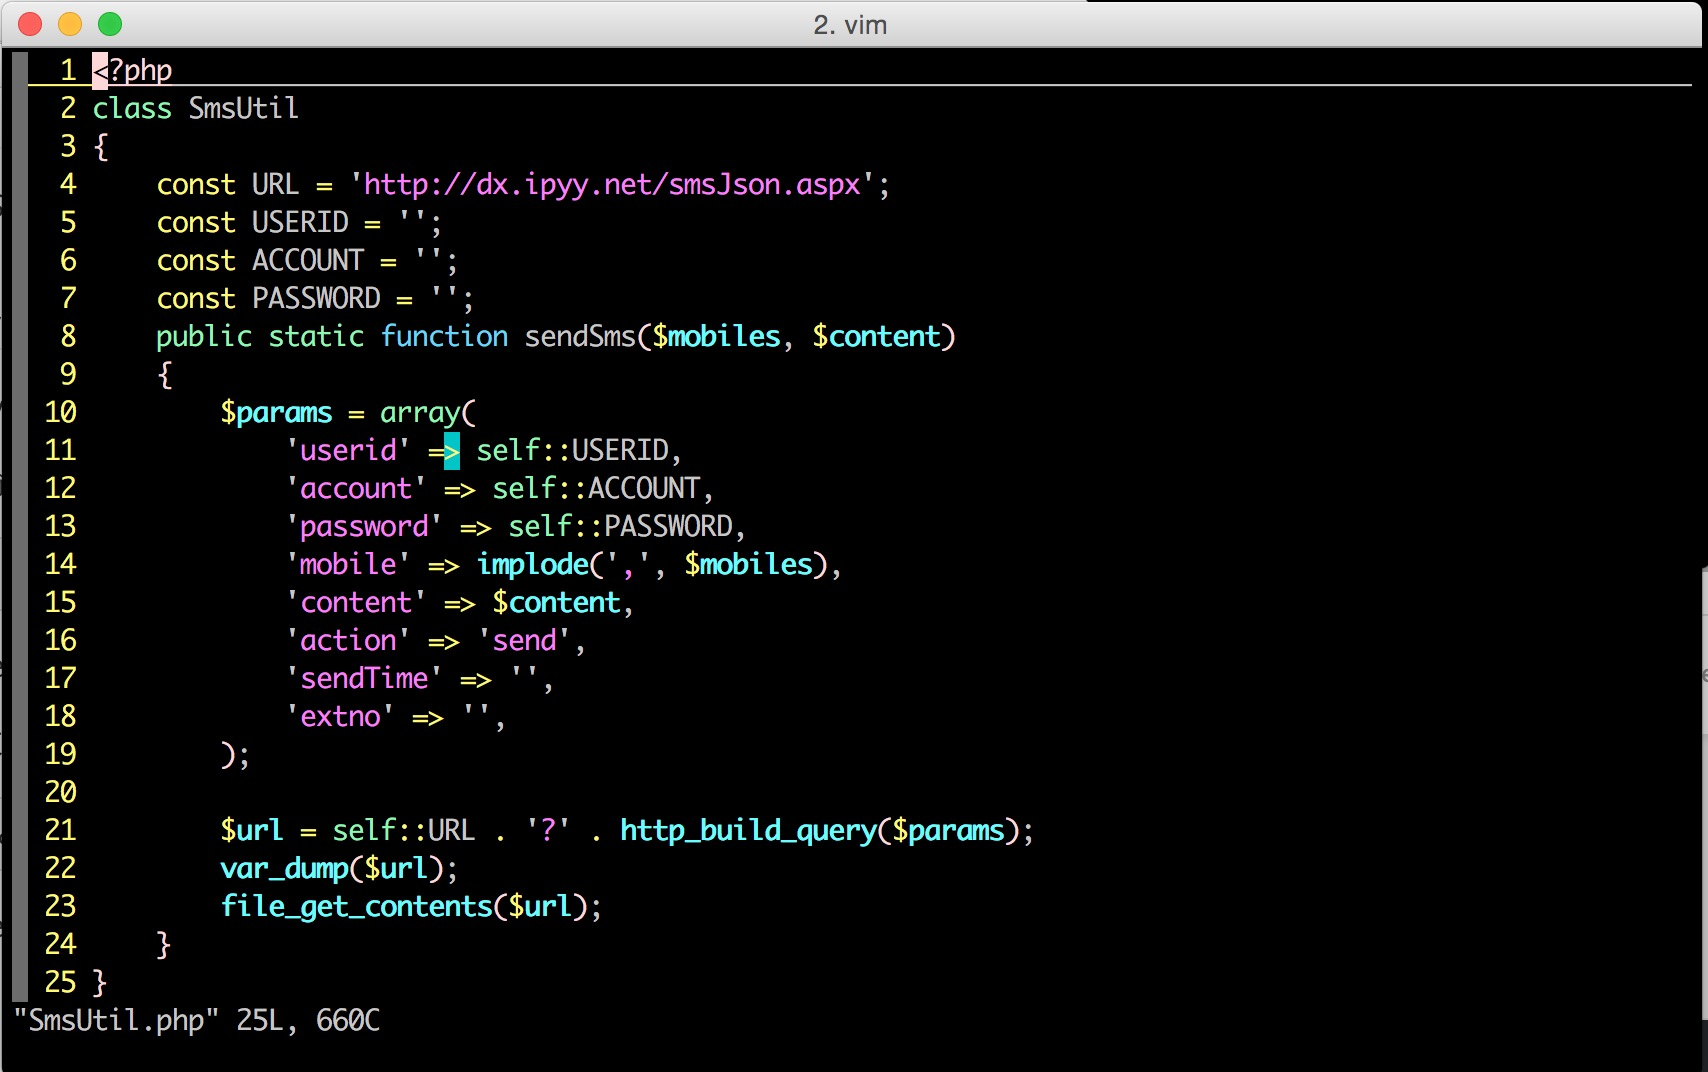1708x1072 pixels.
Task: Click the 'sendTime' array key
Action: (x=364, y=679)
